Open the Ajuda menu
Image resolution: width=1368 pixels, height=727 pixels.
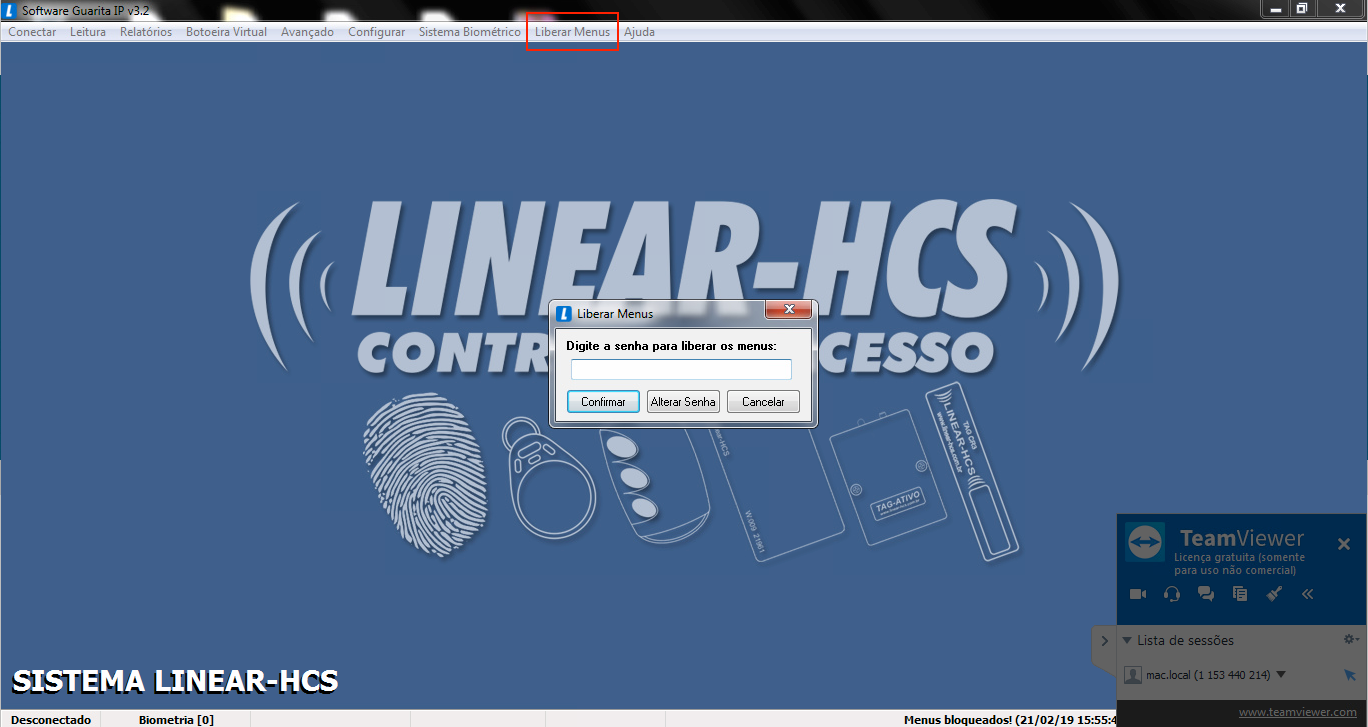coord(640,32)
